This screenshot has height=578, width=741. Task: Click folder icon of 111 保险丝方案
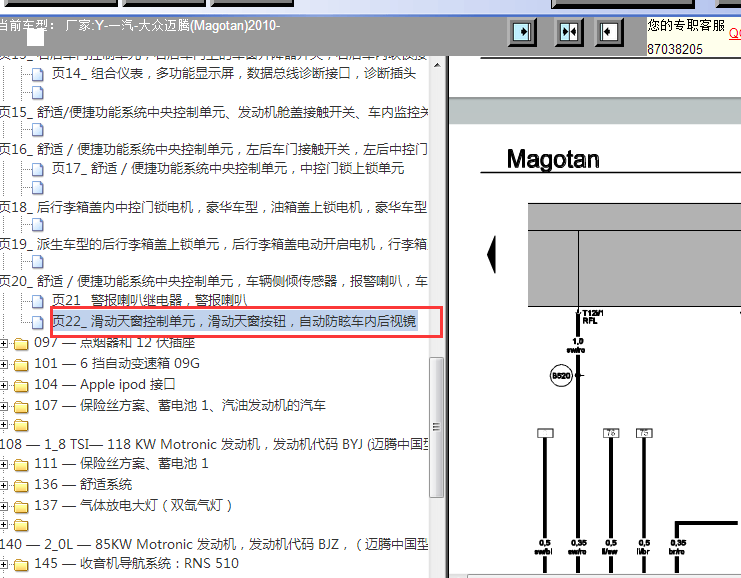click(x=21, y=465)
